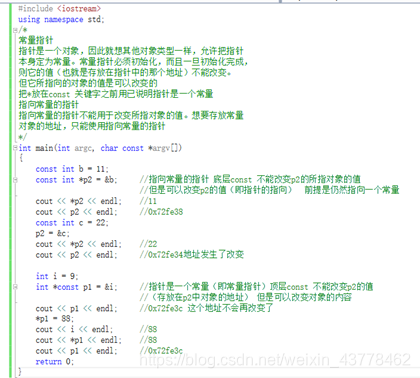This screenshot has width=420, height=378.
Task: Click the 'const int b = 11;' statement
Action: coord(72,169)
